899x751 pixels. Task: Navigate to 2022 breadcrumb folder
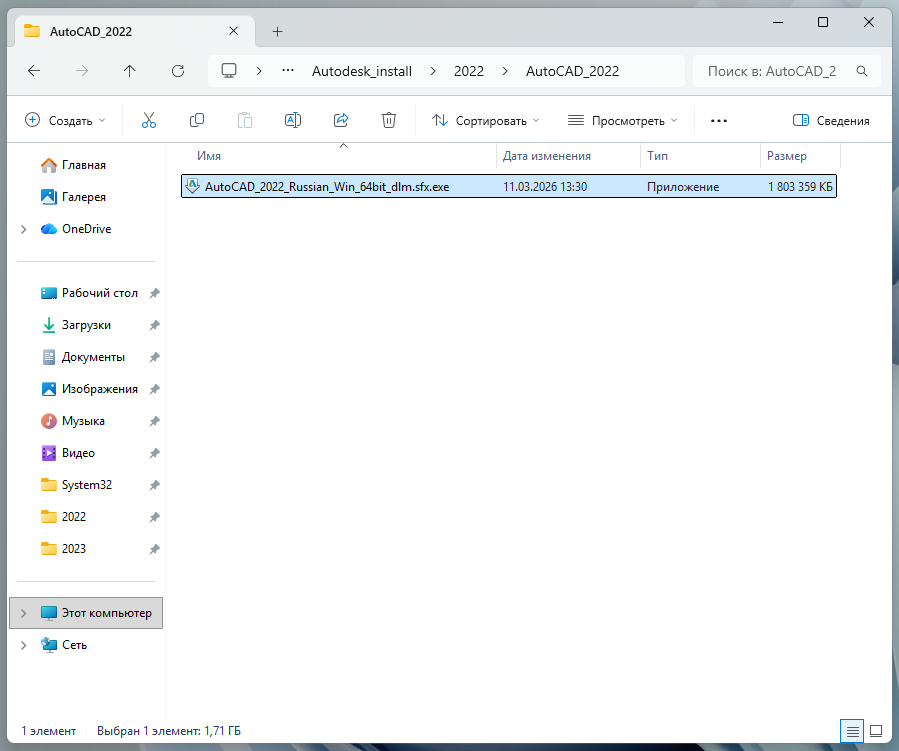(469, 71)
